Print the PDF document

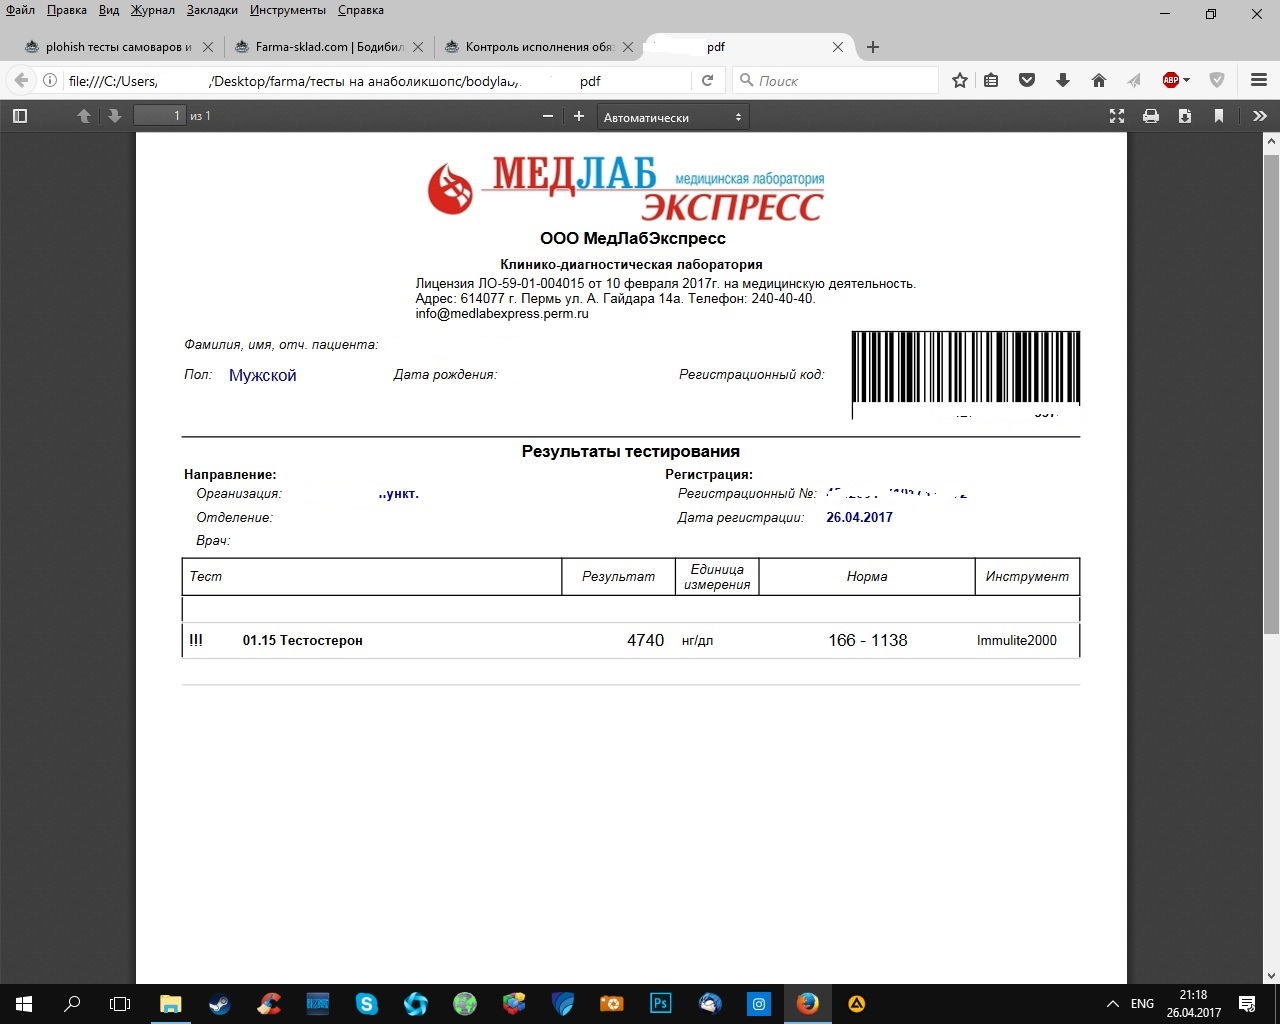[1151, 116]
